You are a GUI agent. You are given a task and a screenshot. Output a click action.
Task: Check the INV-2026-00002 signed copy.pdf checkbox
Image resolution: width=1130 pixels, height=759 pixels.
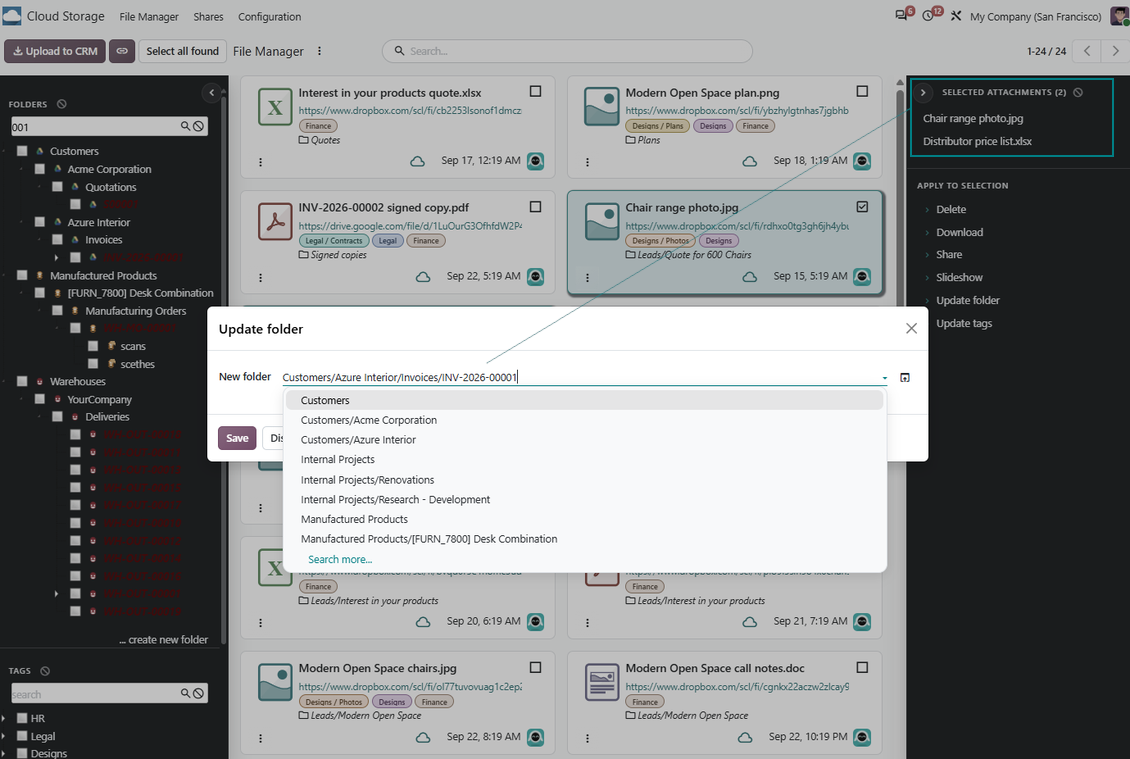click(535, 207)
